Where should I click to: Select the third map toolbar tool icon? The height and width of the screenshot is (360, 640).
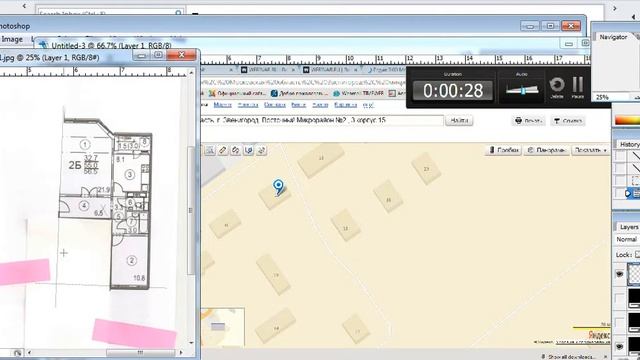[x=236, y=150]
